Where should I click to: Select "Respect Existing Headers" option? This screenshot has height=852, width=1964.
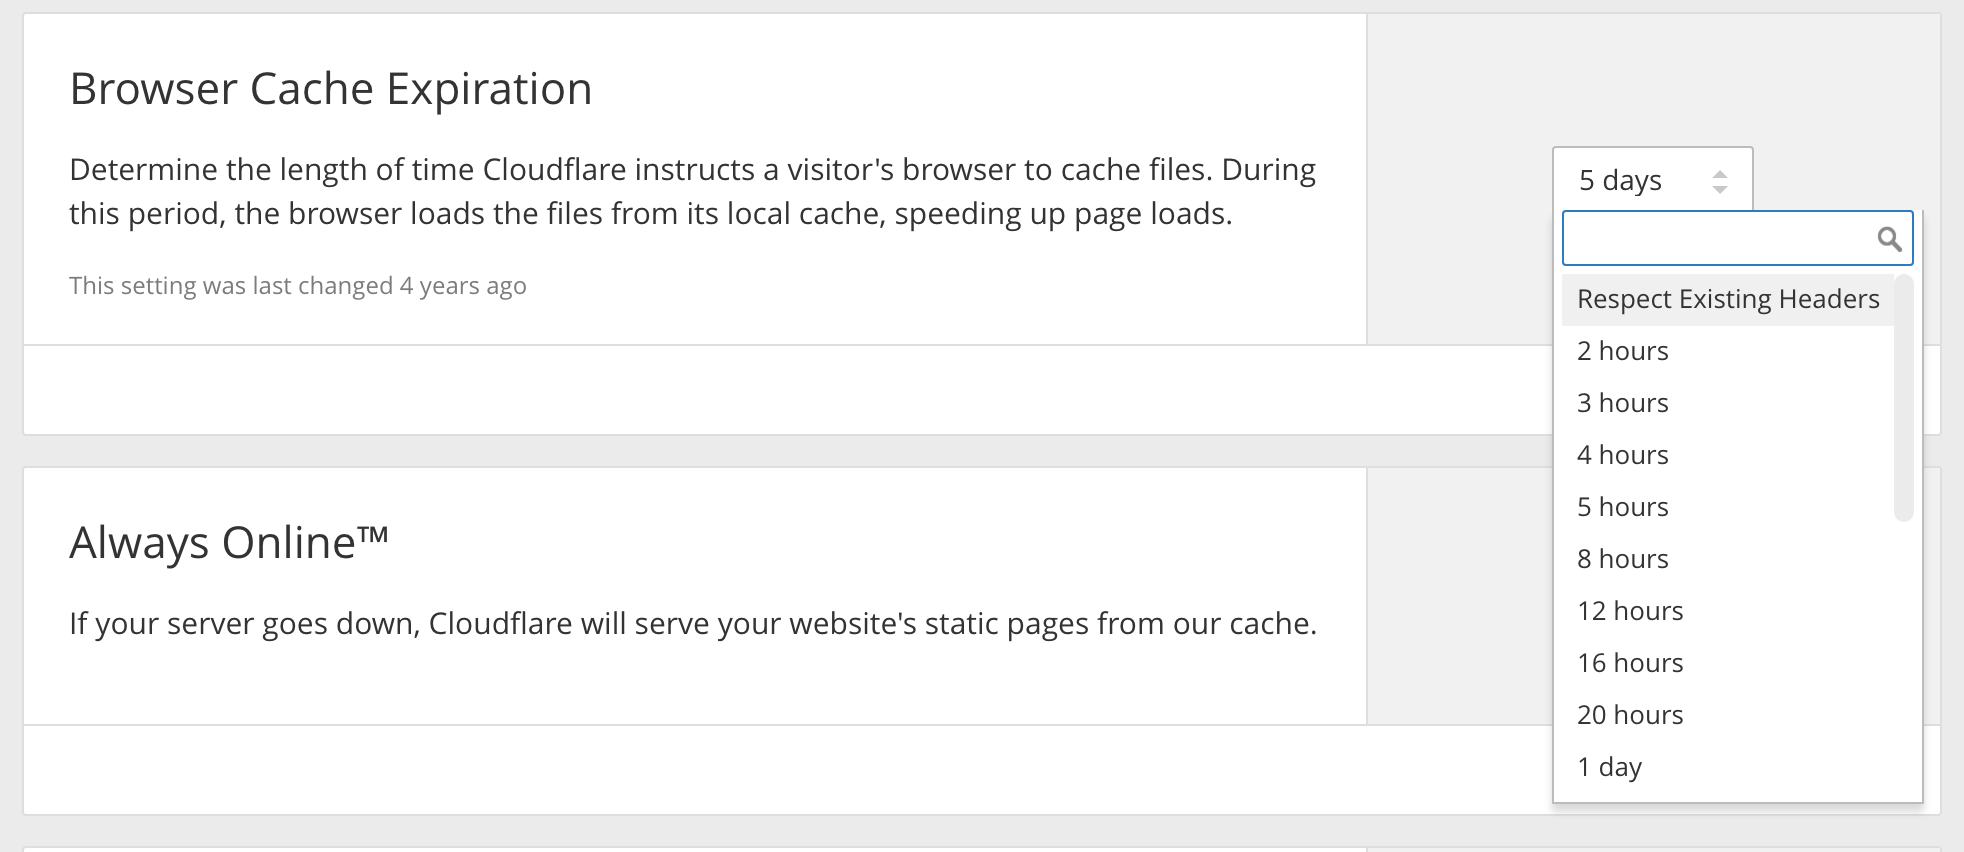(x=1727, y=299)
